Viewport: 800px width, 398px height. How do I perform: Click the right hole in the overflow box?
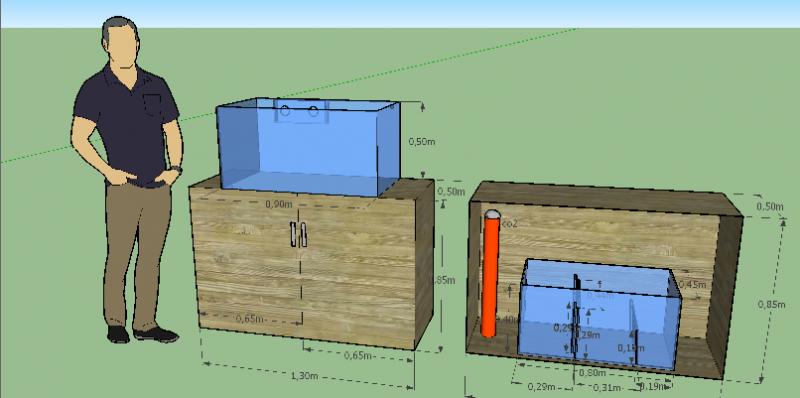(314, 110)
